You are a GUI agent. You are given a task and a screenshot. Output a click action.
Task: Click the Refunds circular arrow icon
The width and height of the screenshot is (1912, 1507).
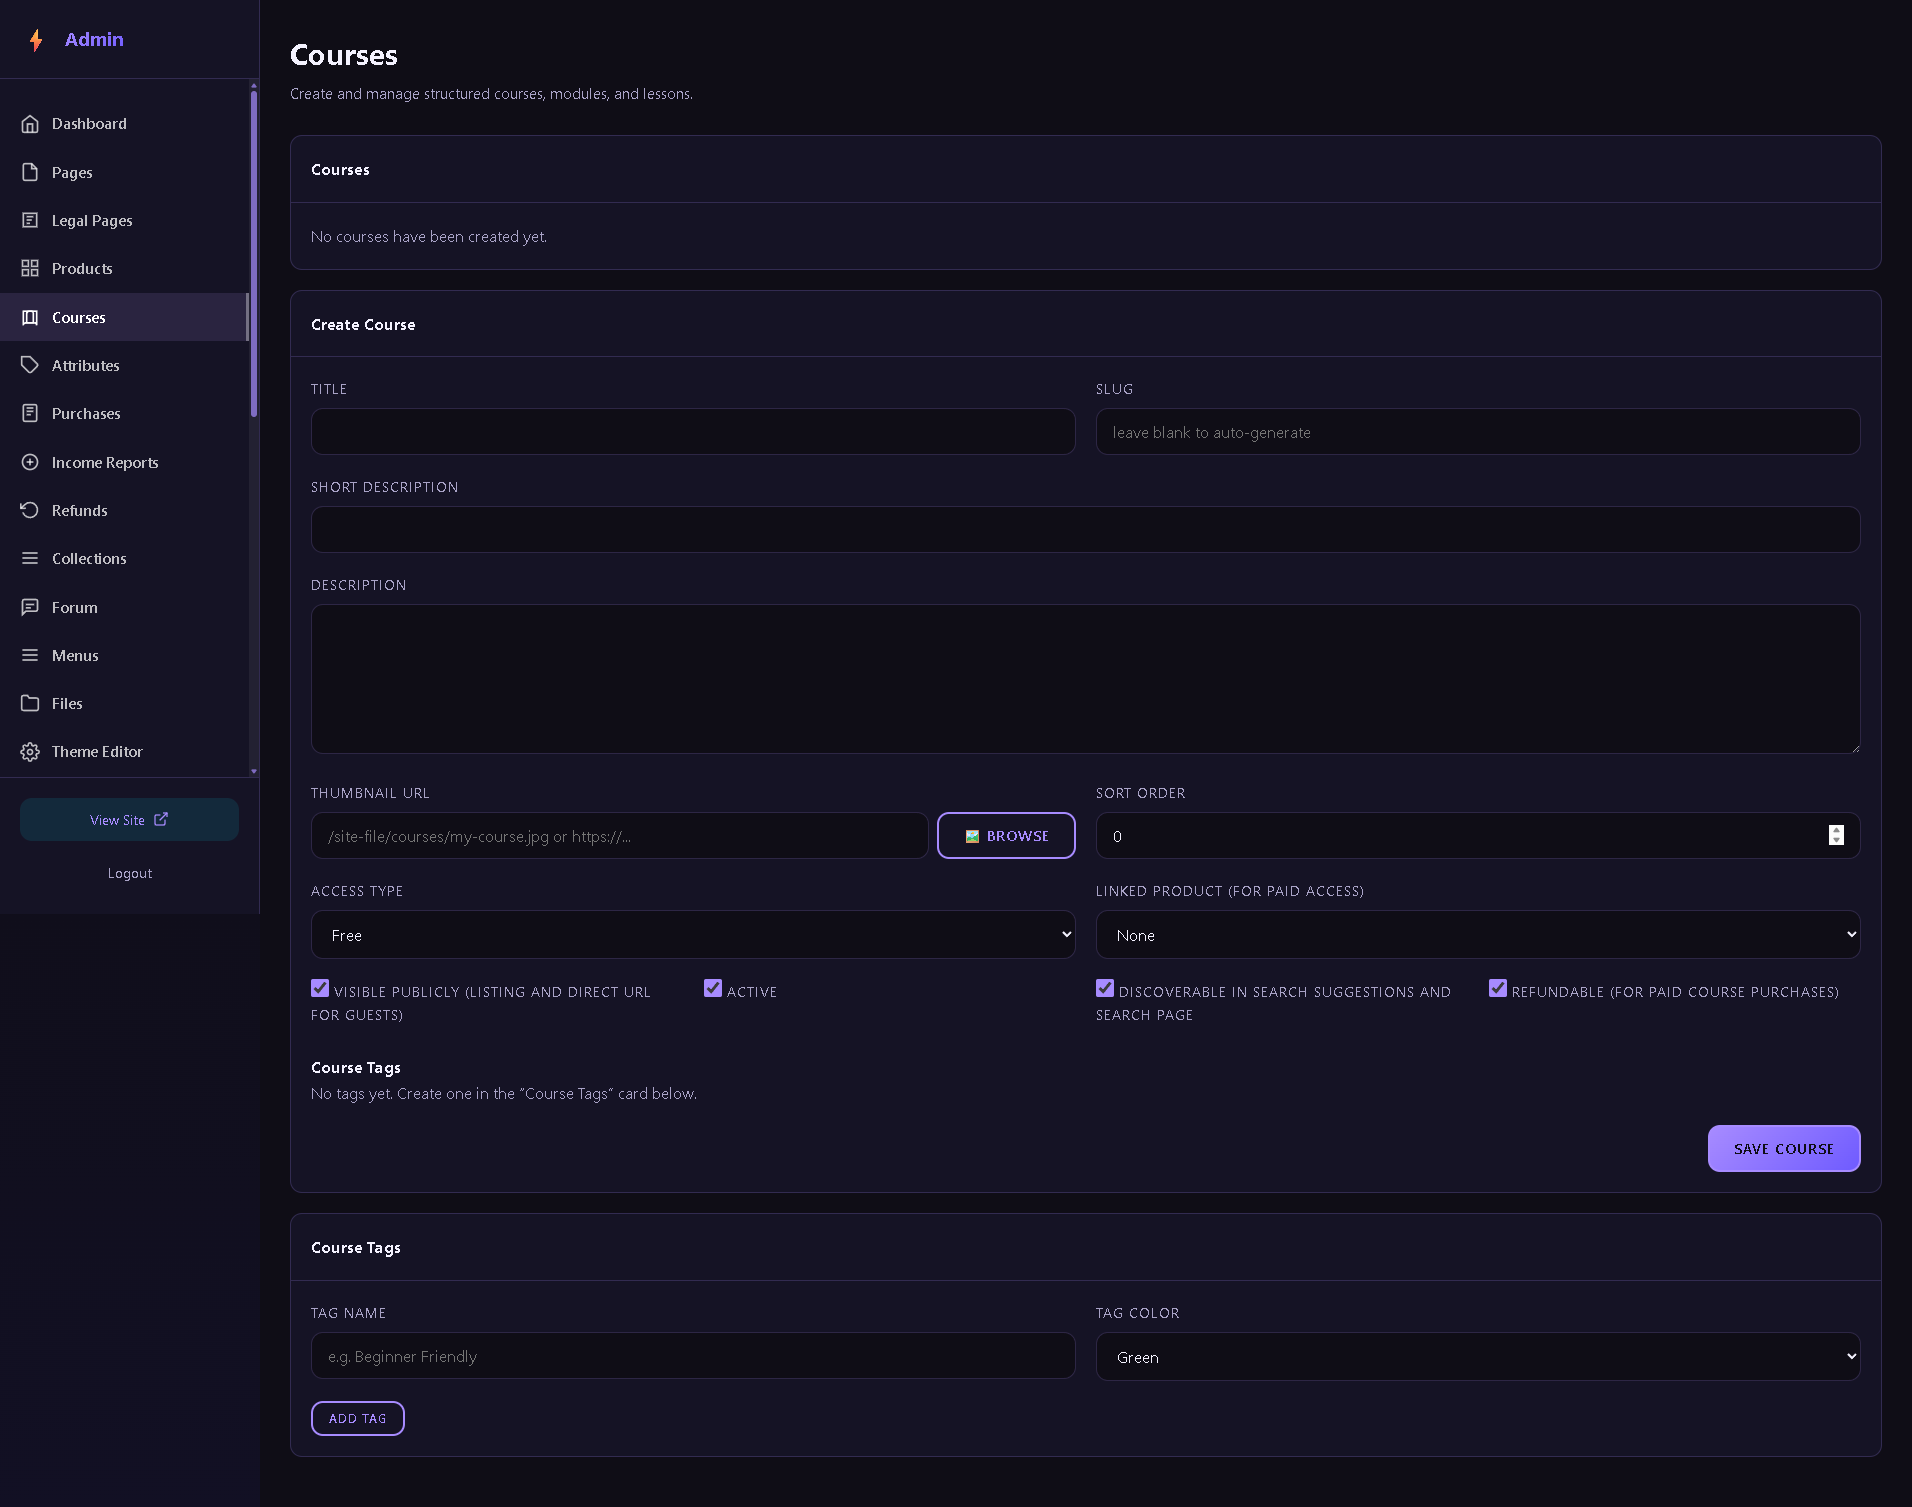(x=30, y=510)
